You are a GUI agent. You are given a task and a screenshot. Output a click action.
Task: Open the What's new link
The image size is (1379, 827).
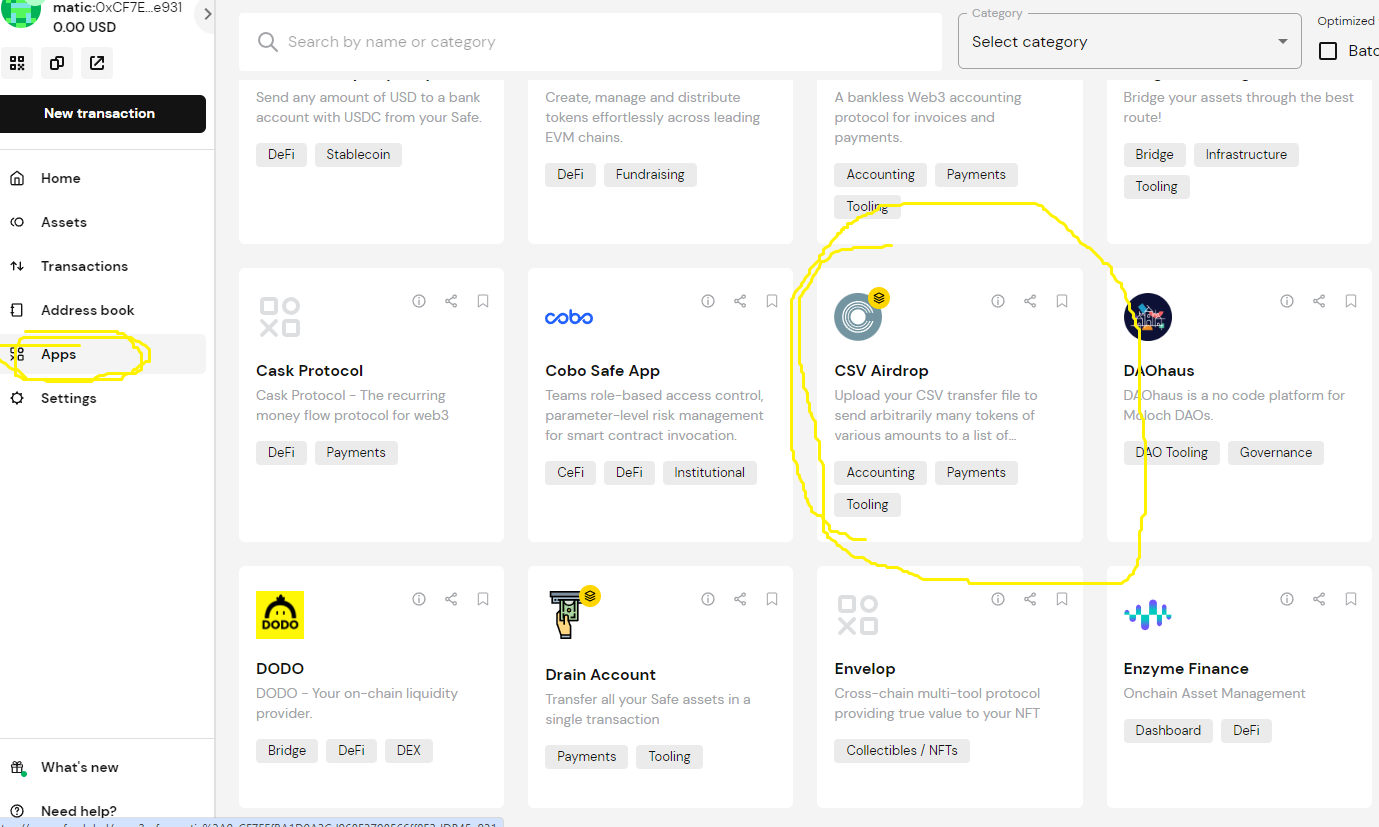(80, 767)
